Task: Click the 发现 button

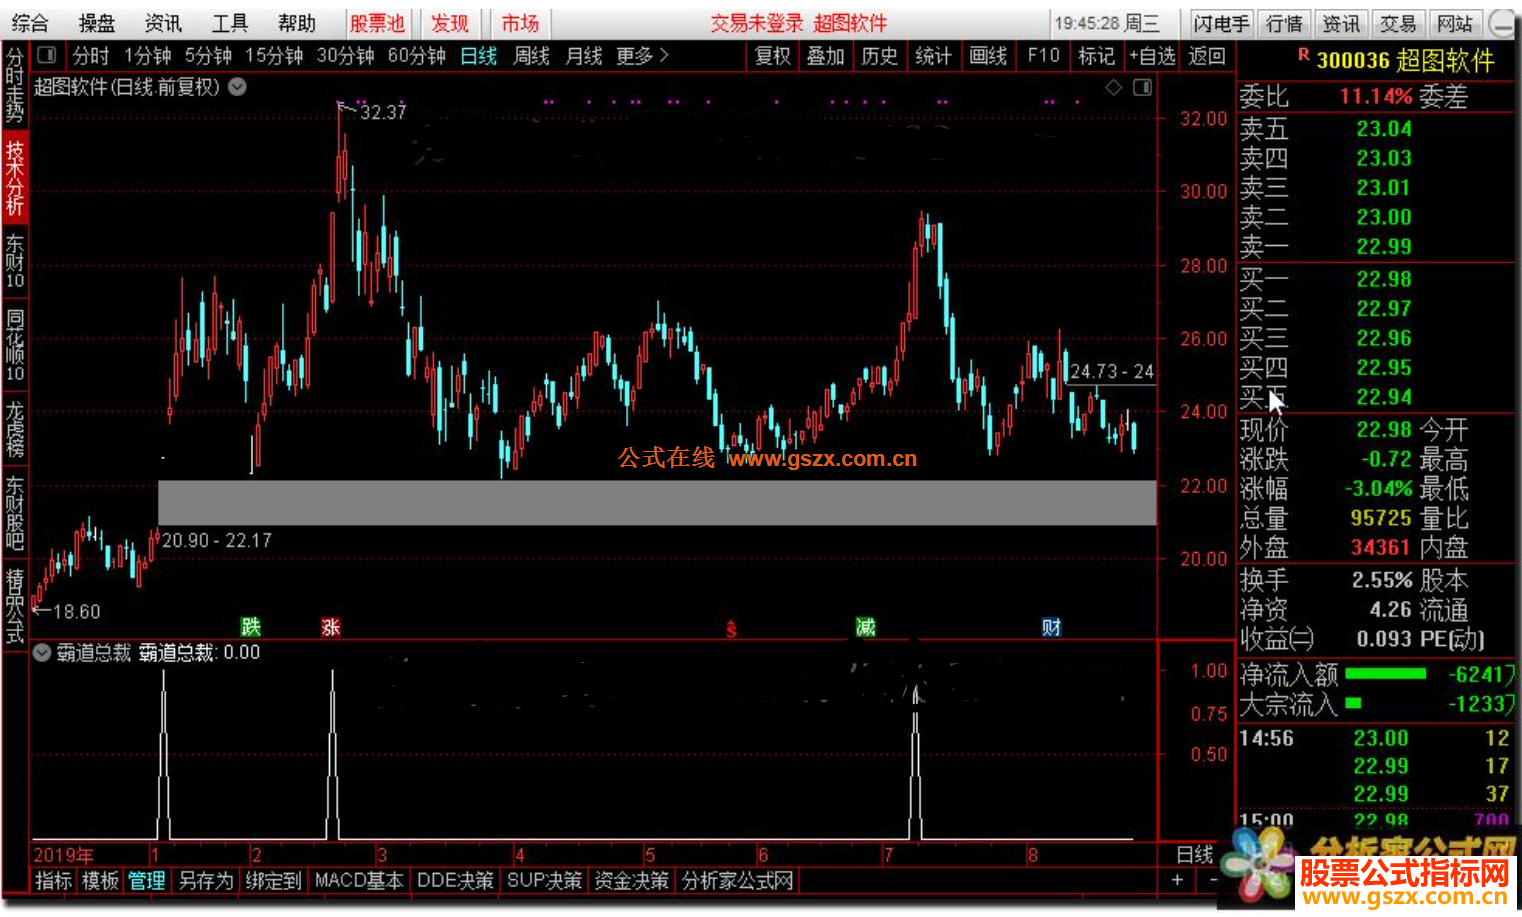Action: click(450, 23)
